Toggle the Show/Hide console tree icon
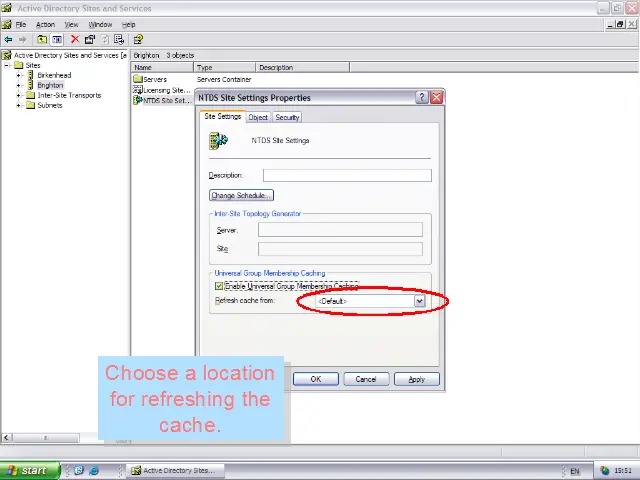This screenshot has width=640, height=480. click(x=57, y=40)
